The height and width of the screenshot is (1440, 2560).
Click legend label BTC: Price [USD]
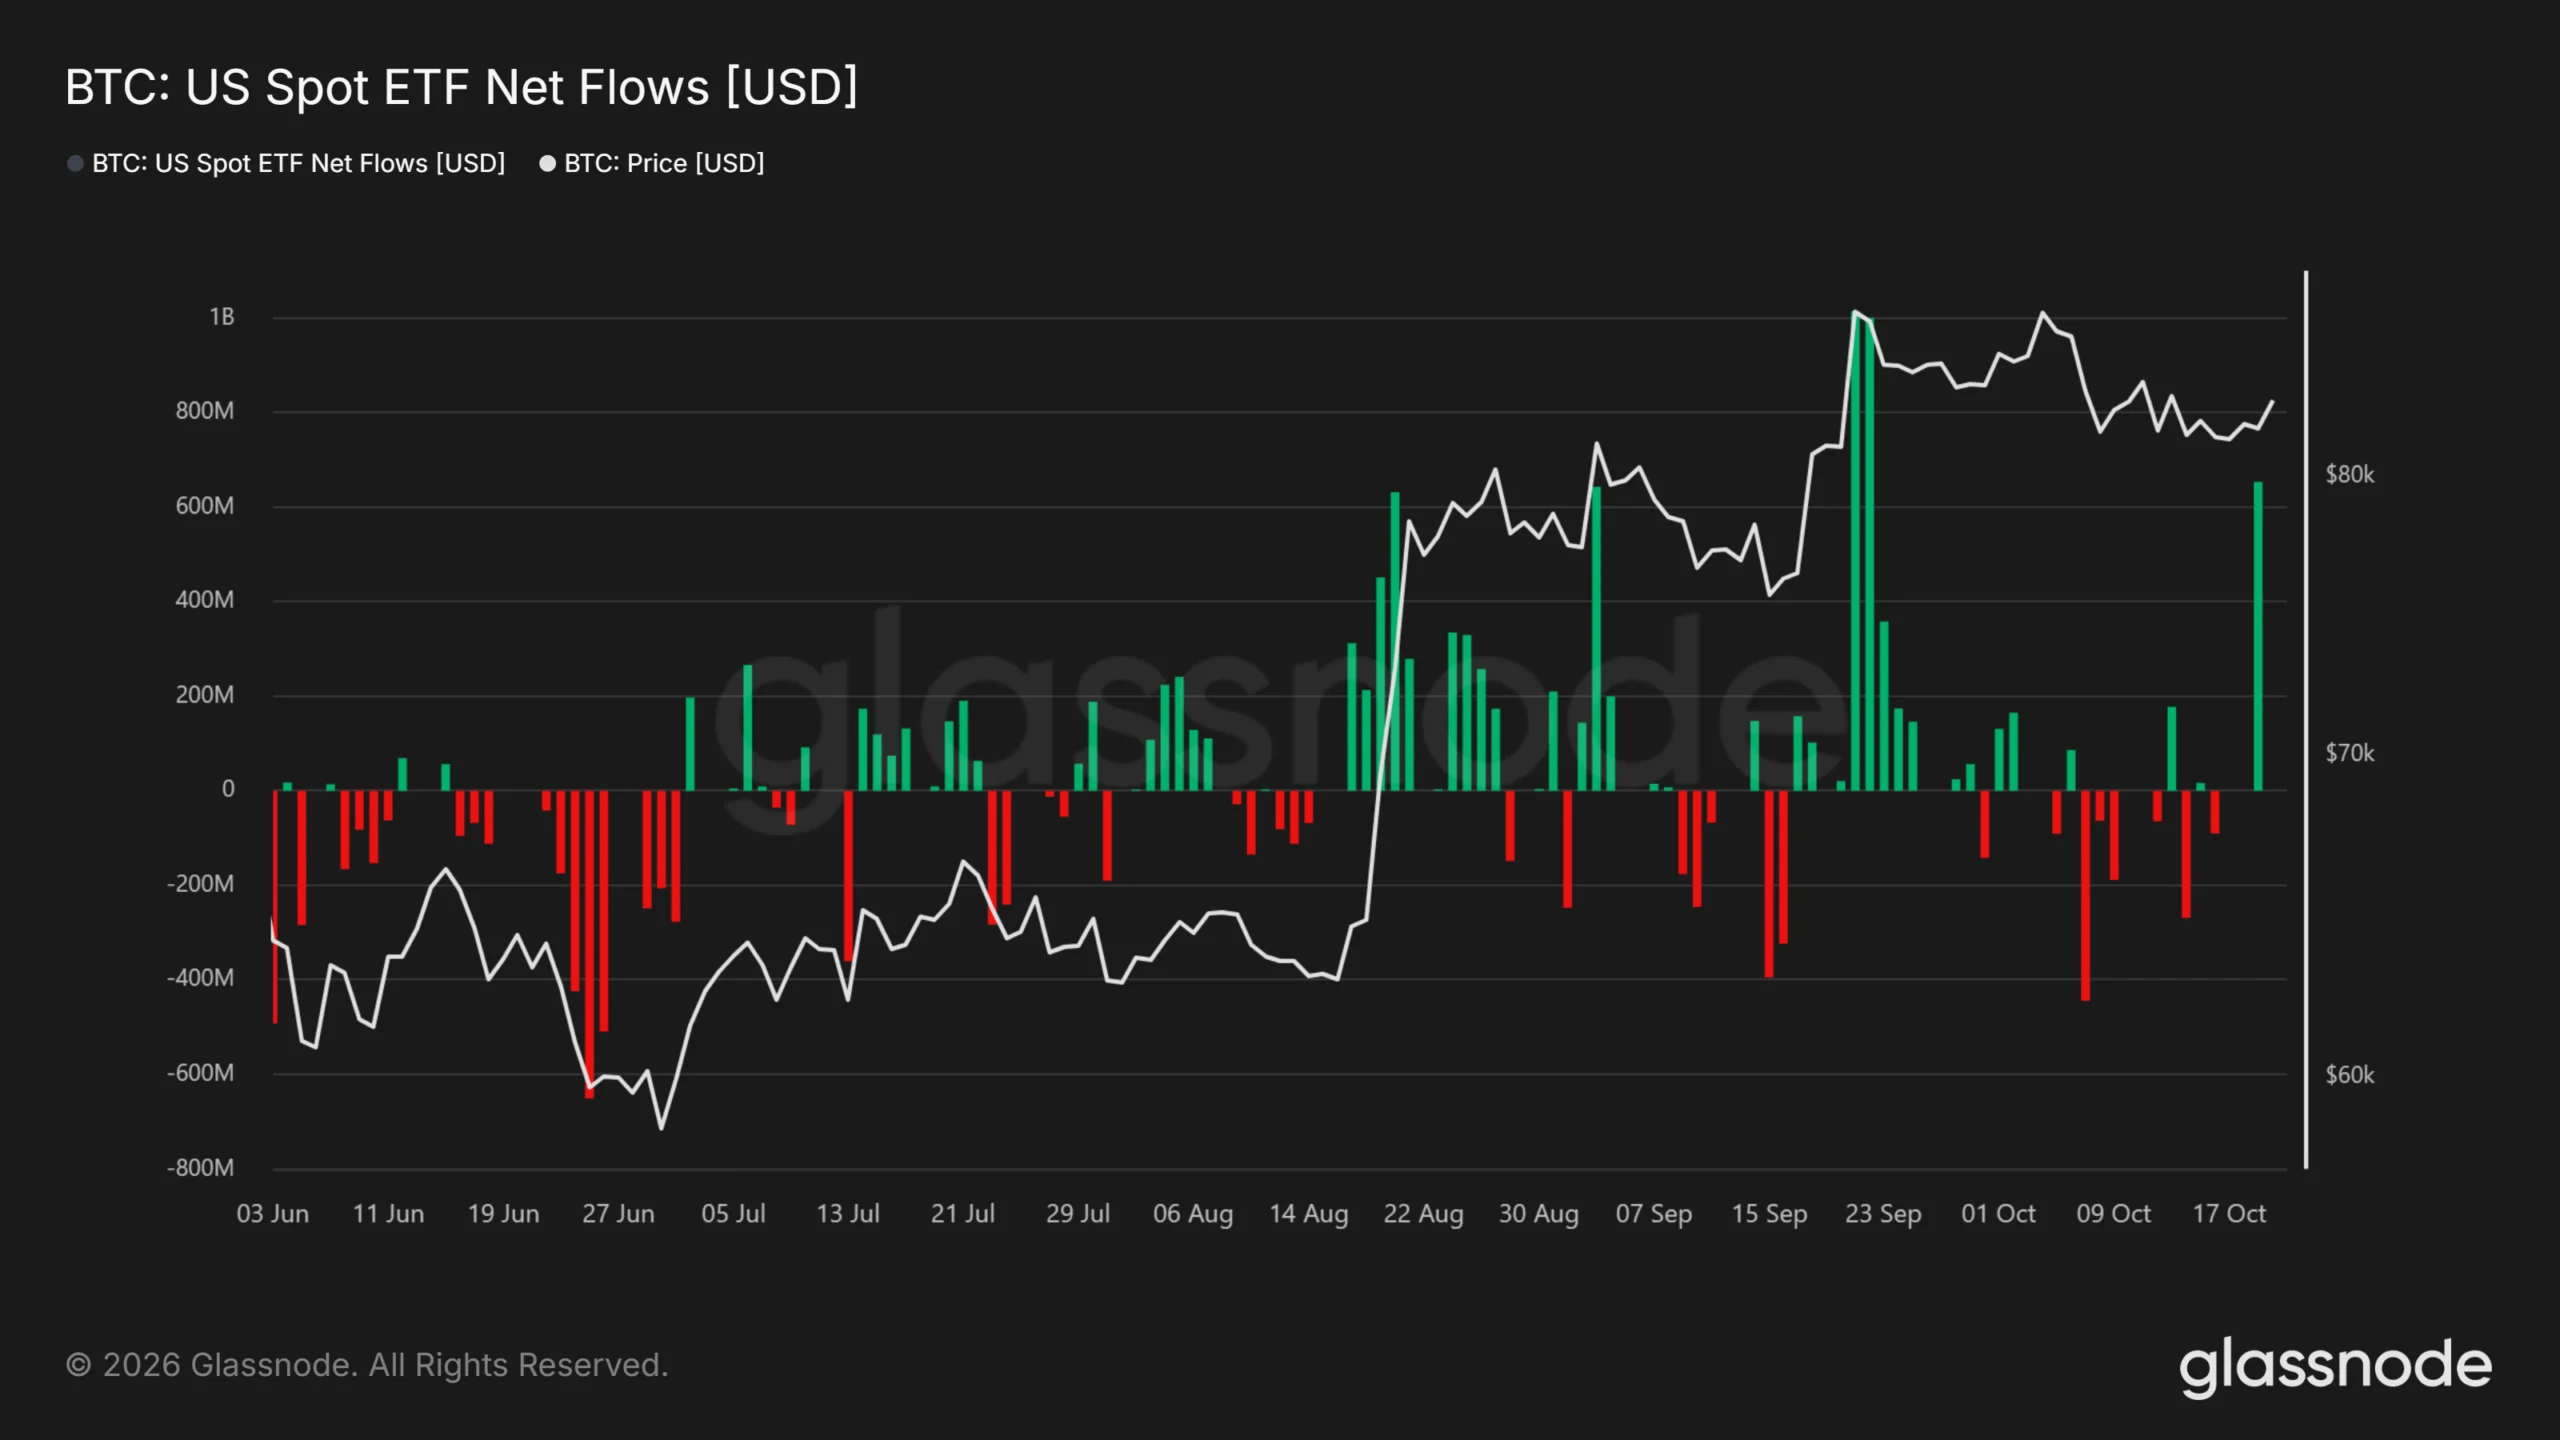(664, 163)
